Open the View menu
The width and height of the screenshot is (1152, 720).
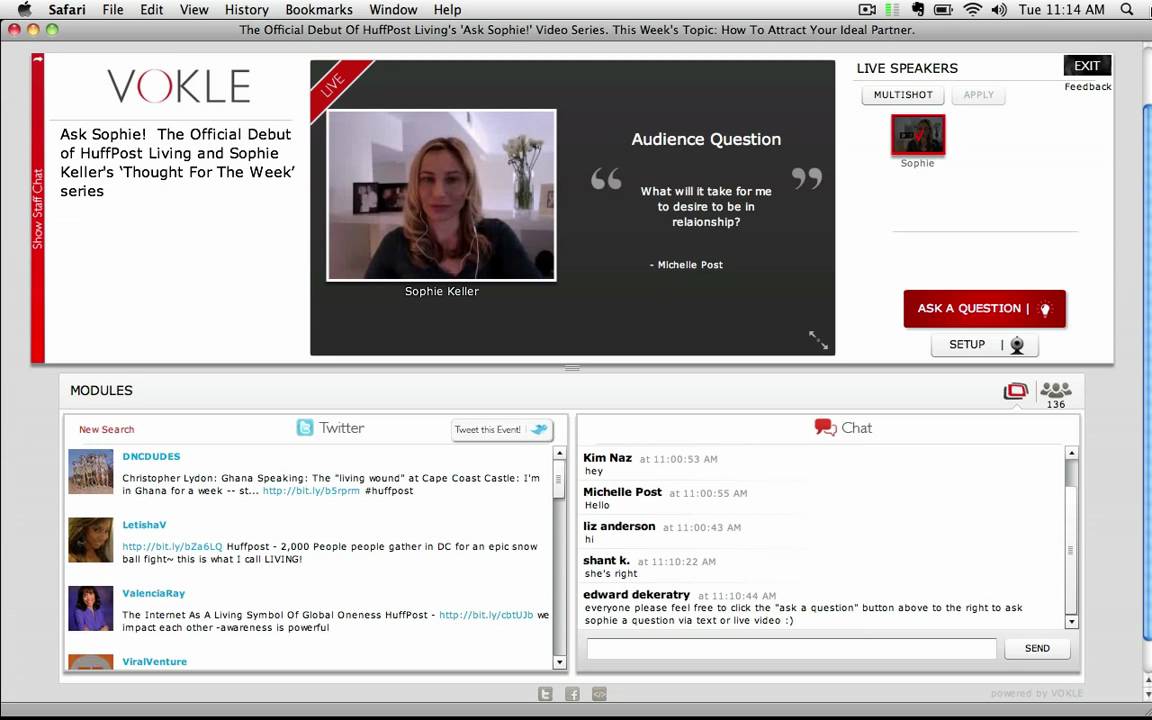pos(194,10)
